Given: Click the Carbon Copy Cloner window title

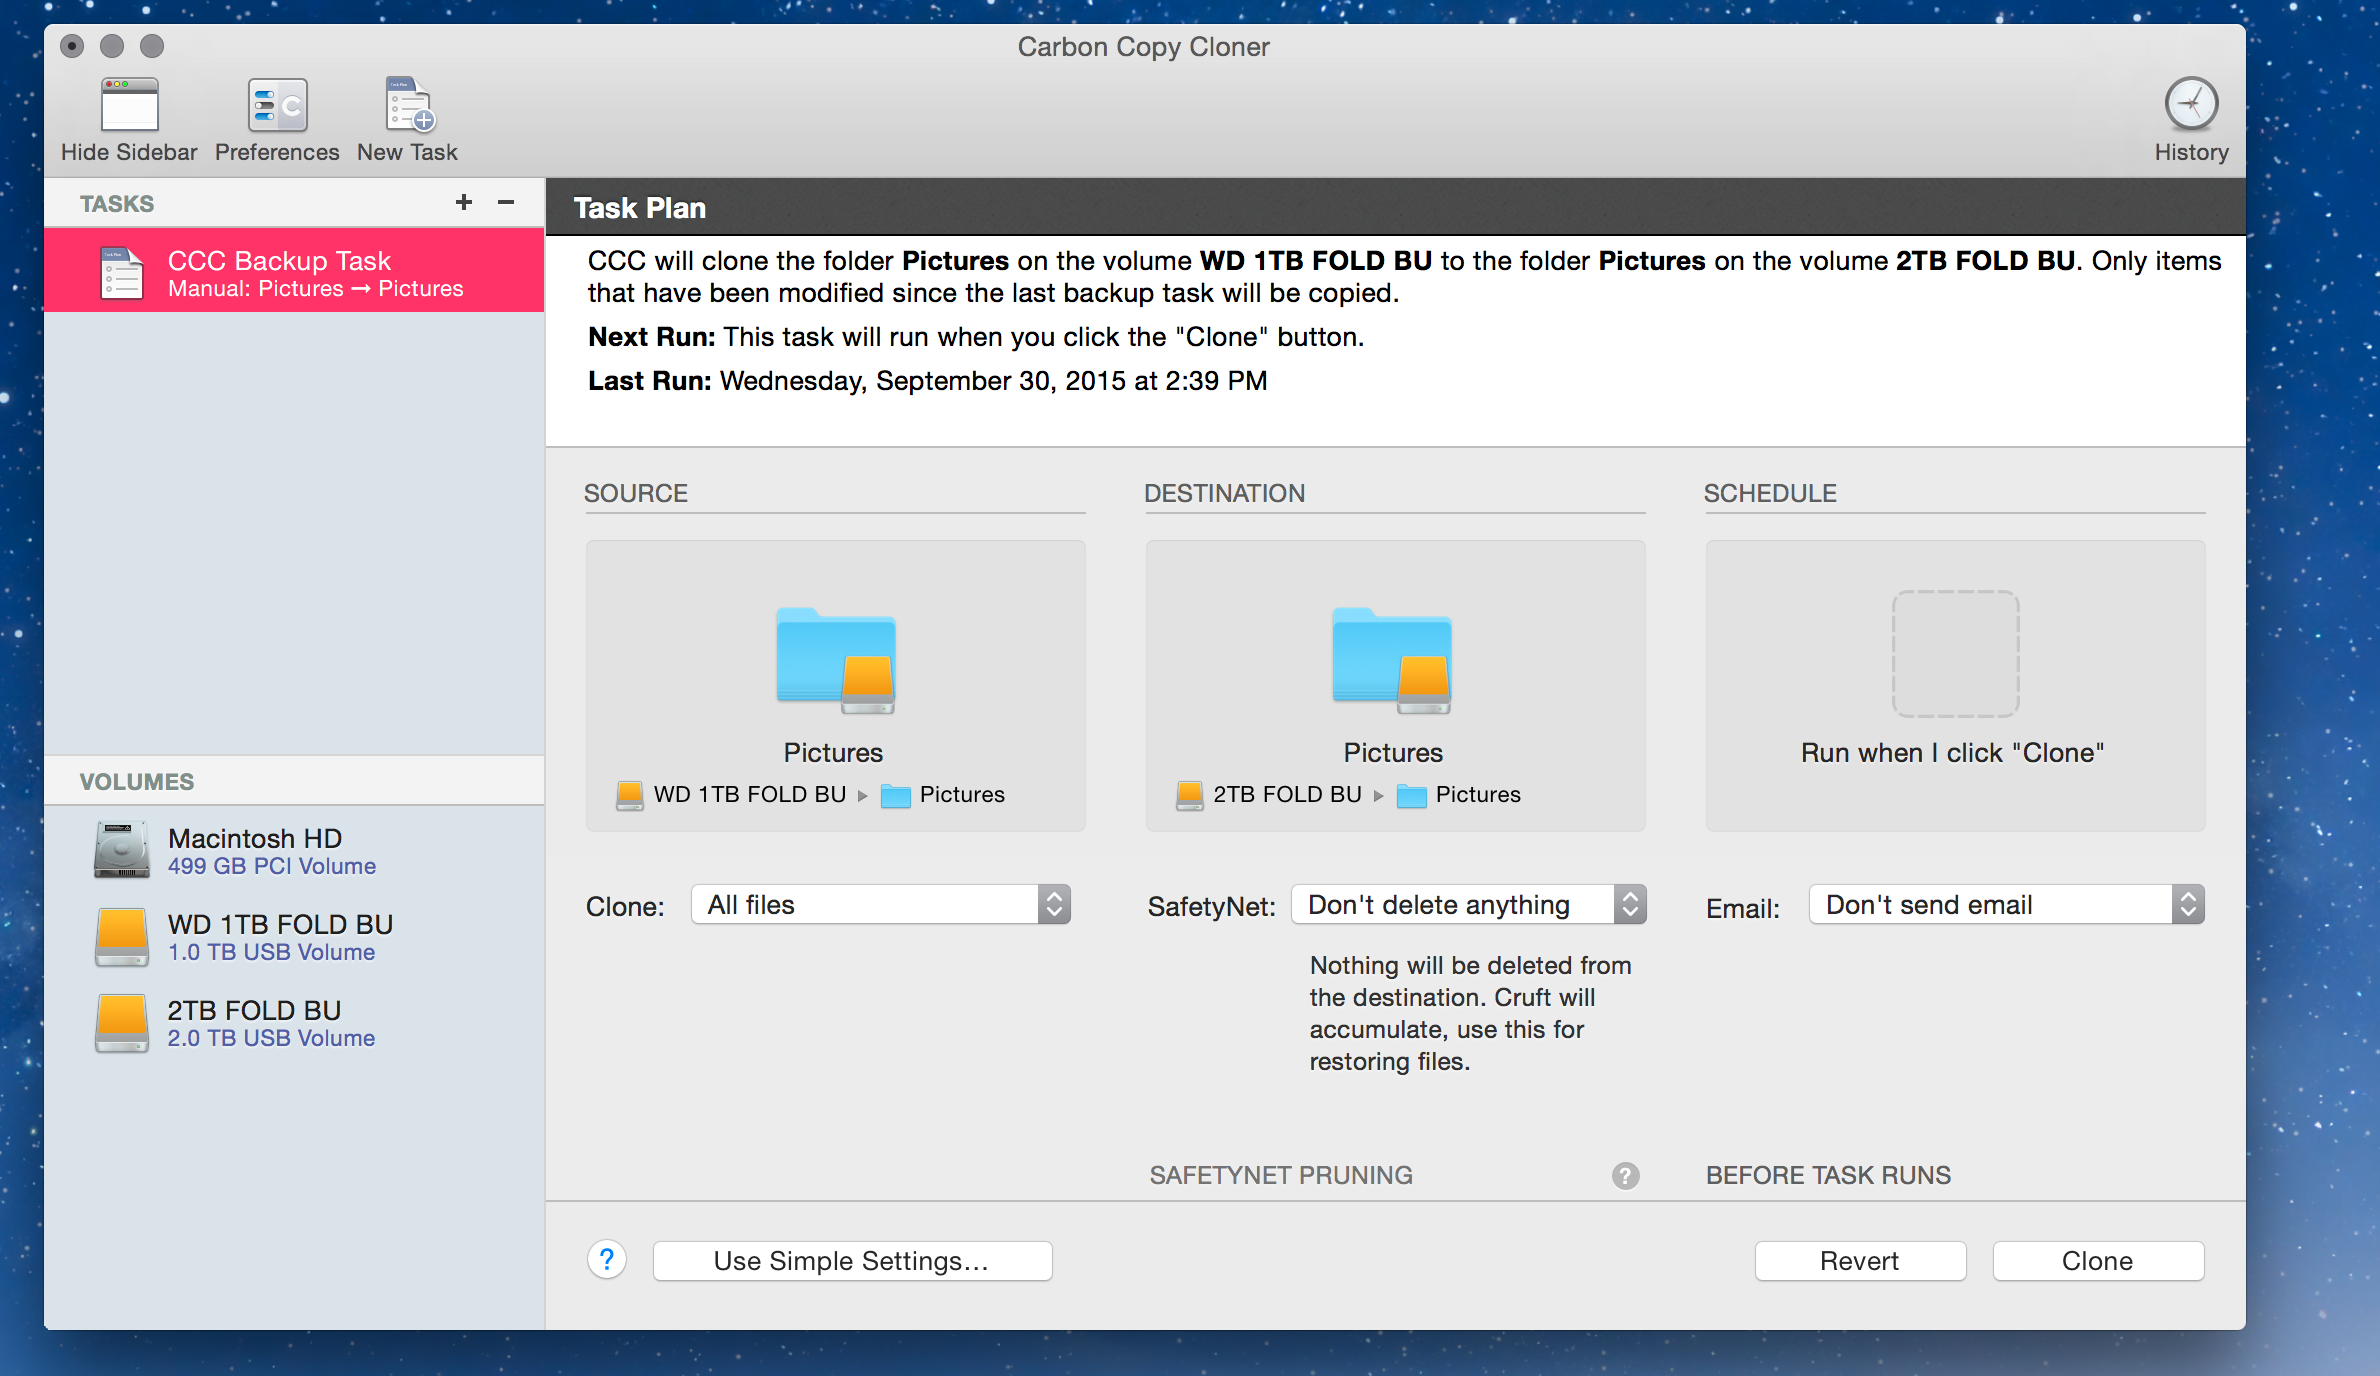Looking at the screenshot, I should pyautogui.click(x=1143, y=47).
